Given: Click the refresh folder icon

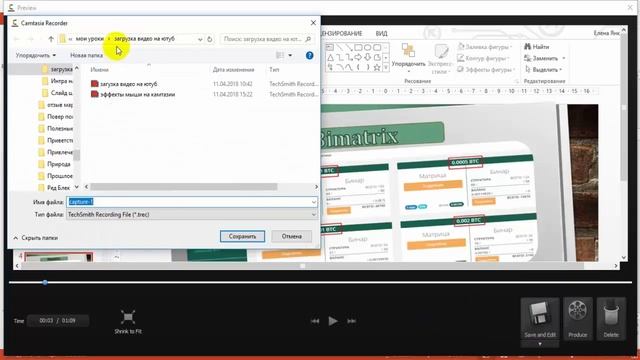Looking at the screenshot, I should click(210, 39).
